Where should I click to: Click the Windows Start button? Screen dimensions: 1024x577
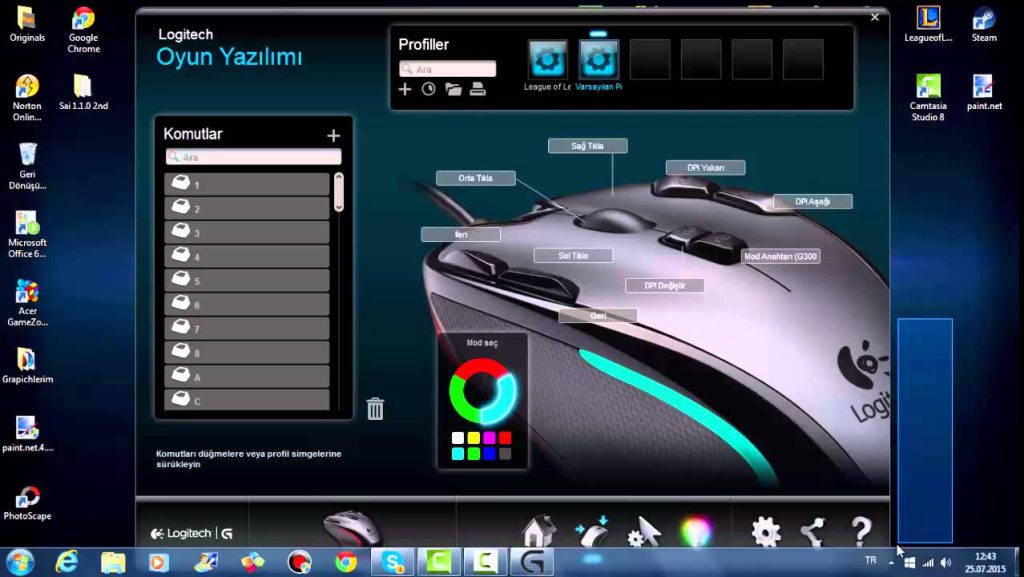click(19, 562)
